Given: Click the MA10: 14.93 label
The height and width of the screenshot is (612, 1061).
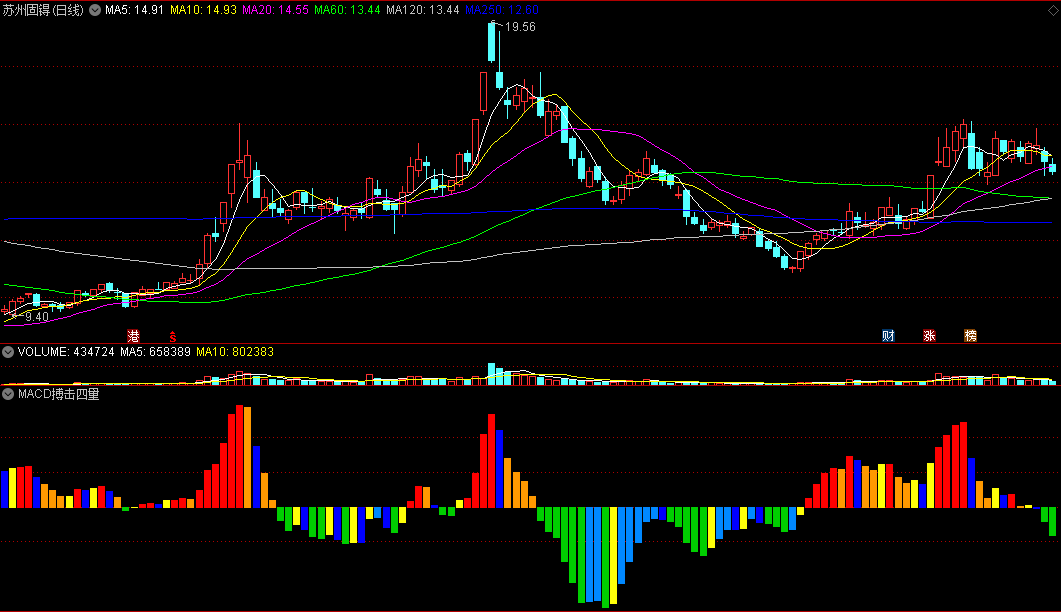Looking at the screenshot, I should [x=203, y=10].
